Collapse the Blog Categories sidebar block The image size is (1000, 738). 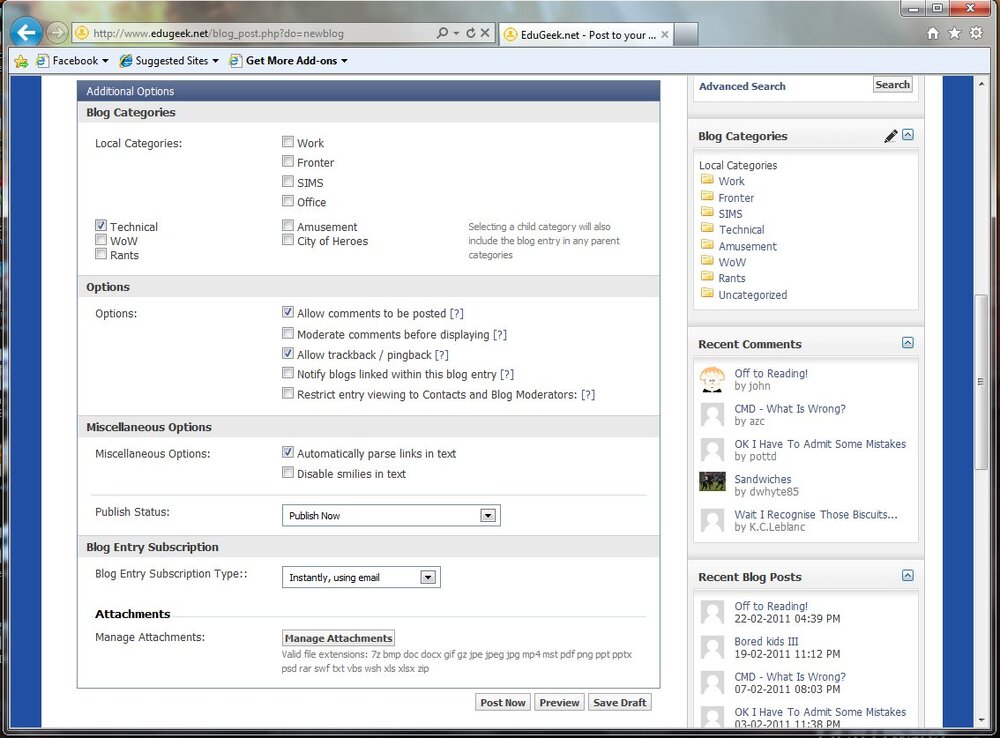point(908,135)
